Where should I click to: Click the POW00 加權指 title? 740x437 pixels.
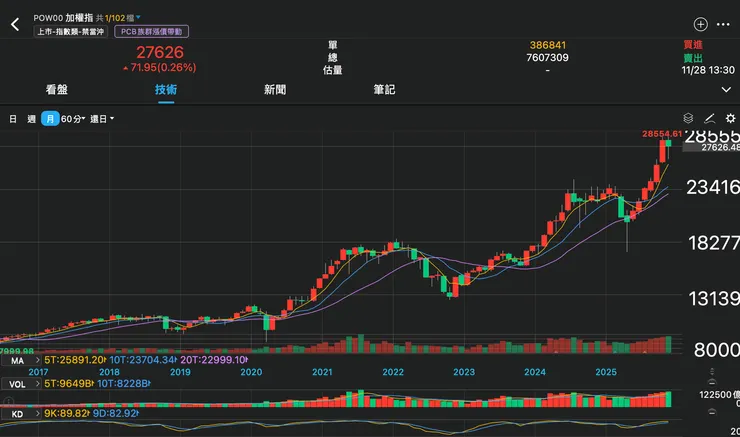[x=63, y=17]
